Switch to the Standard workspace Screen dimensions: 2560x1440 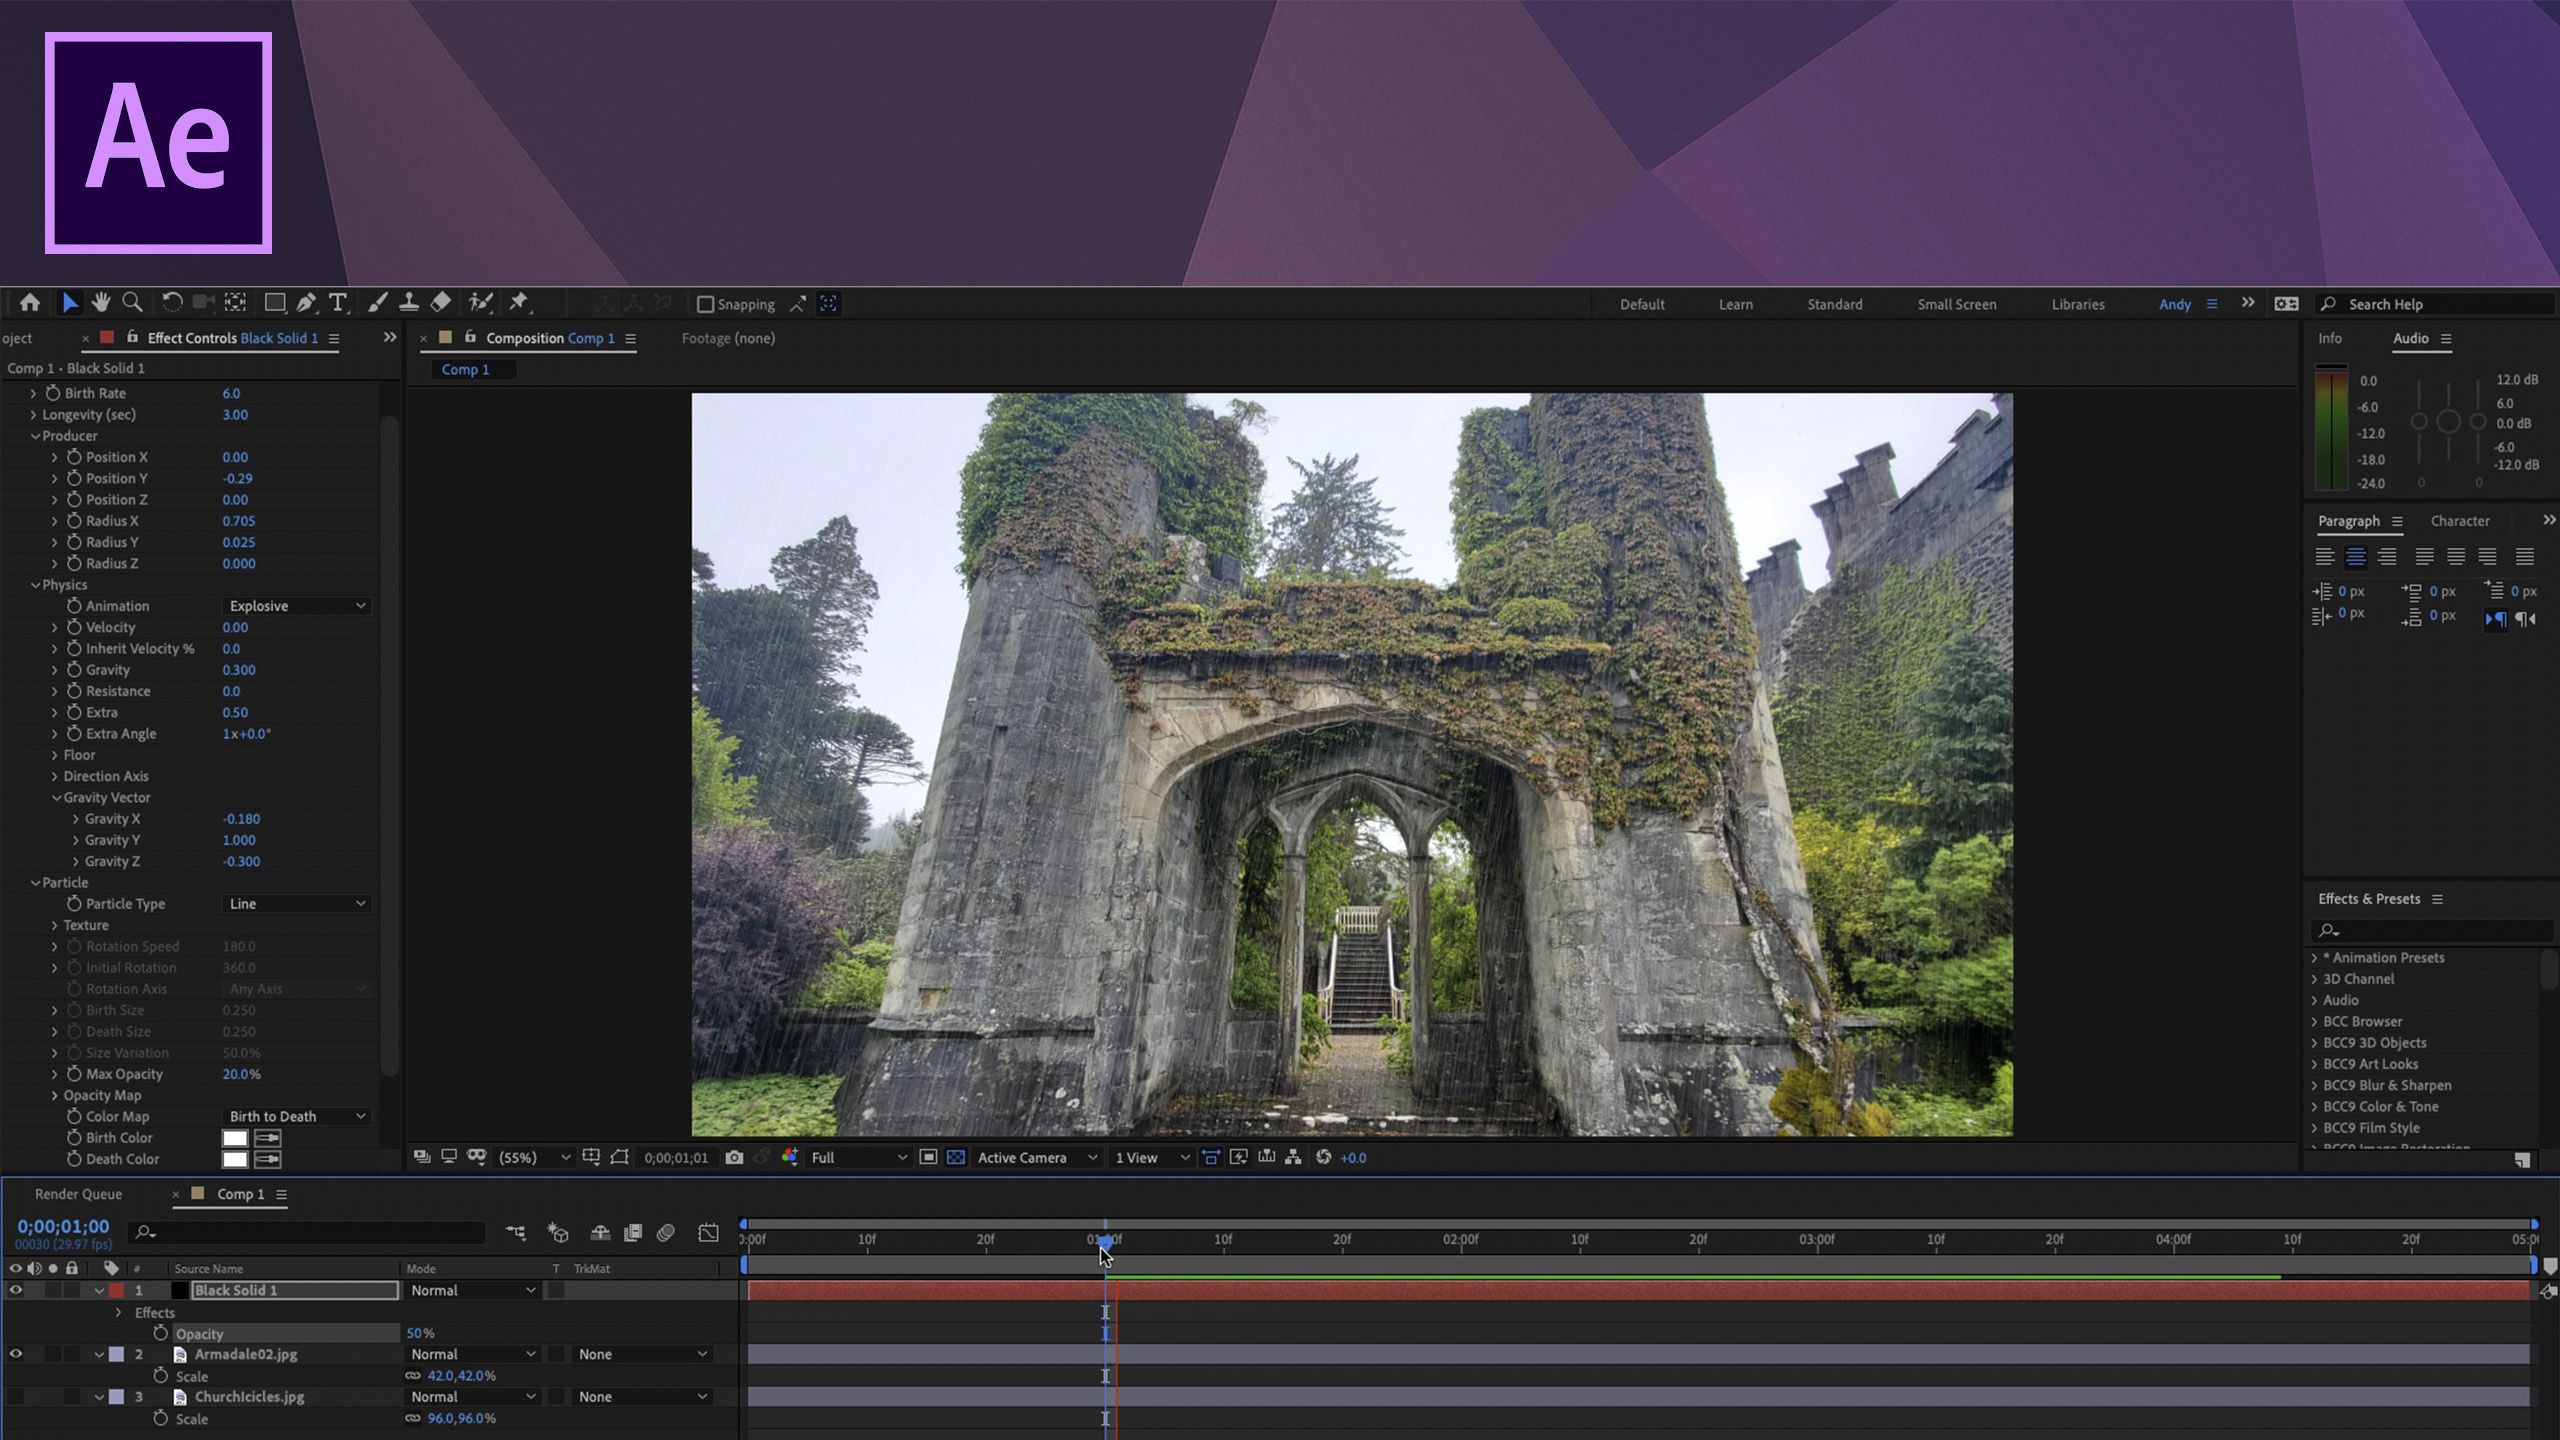(1834, 304)
